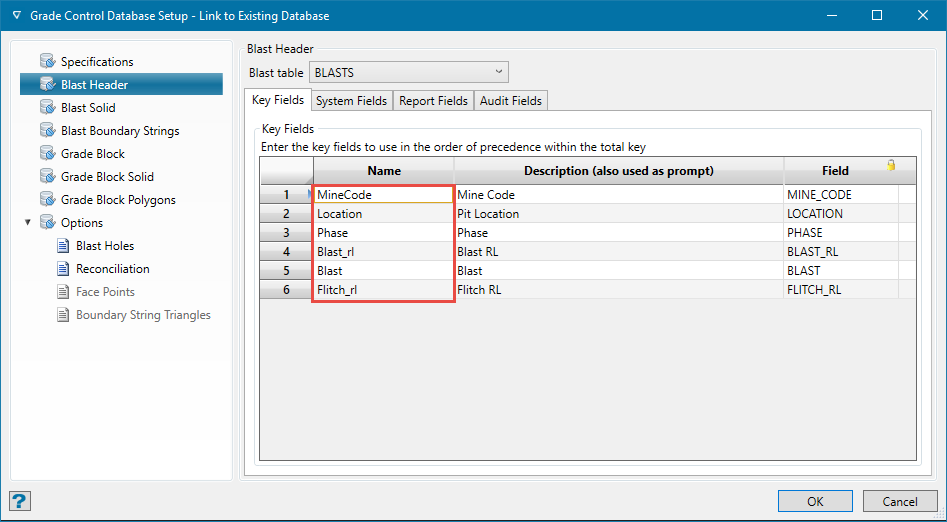Screen dimensions: 947x522
Task: Switch to the Report Fields tab
Action: [x=433, y=101]
